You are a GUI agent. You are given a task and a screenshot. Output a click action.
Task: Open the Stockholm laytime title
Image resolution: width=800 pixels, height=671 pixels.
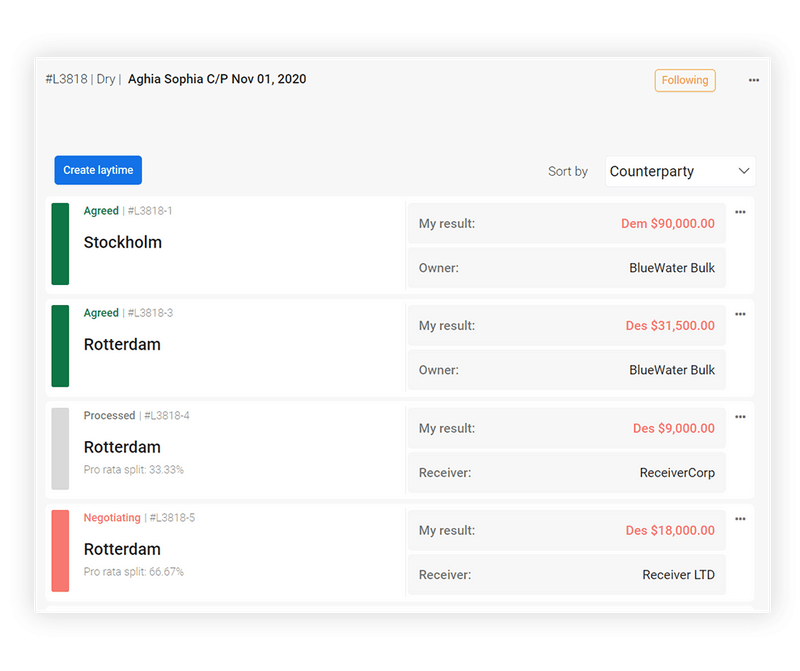tap(123, 242)
